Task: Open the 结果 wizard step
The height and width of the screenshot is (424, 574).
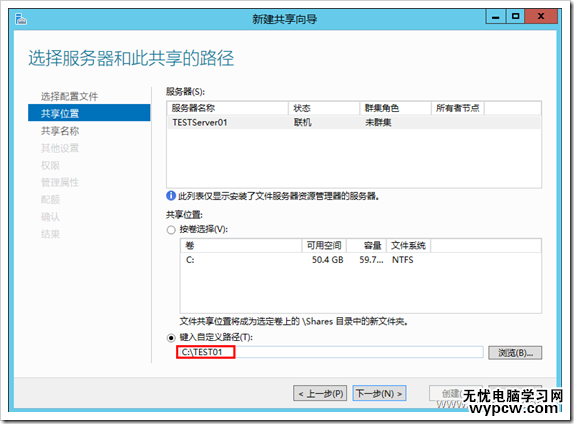Action: 50,234
